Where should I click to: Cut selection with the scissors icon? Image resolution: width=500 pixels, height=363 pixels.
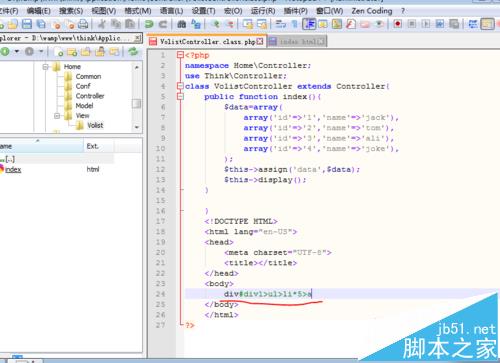tap(101, 24)
